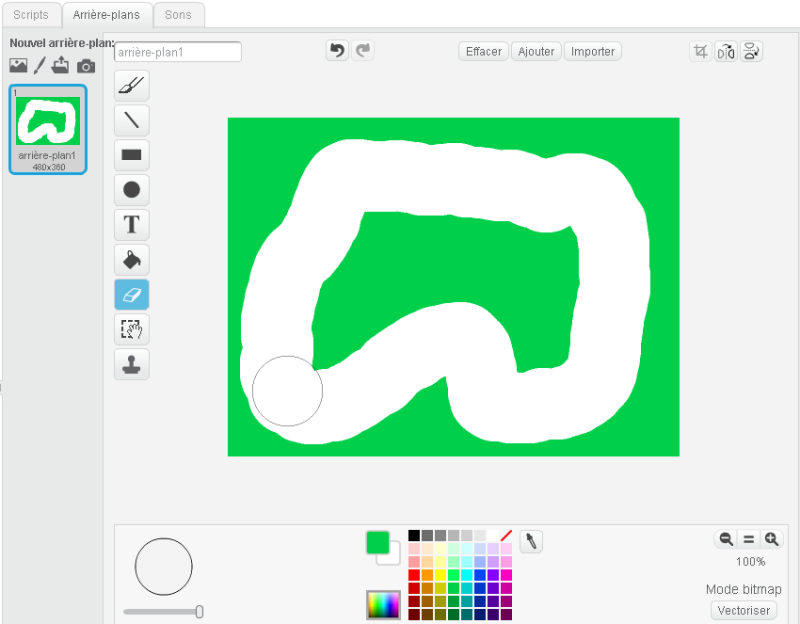Open the rainbow color palette switcher

point(383,604)
